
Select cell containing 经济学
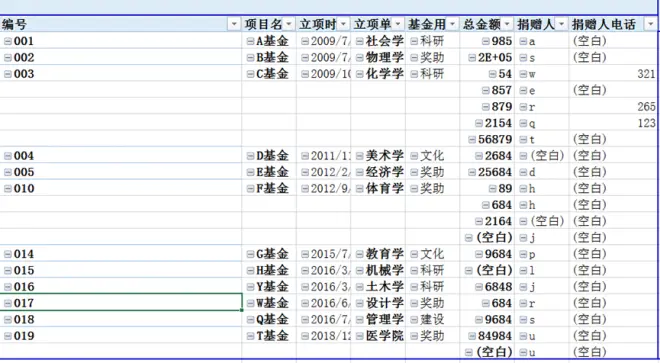click(x=378, y=172)
